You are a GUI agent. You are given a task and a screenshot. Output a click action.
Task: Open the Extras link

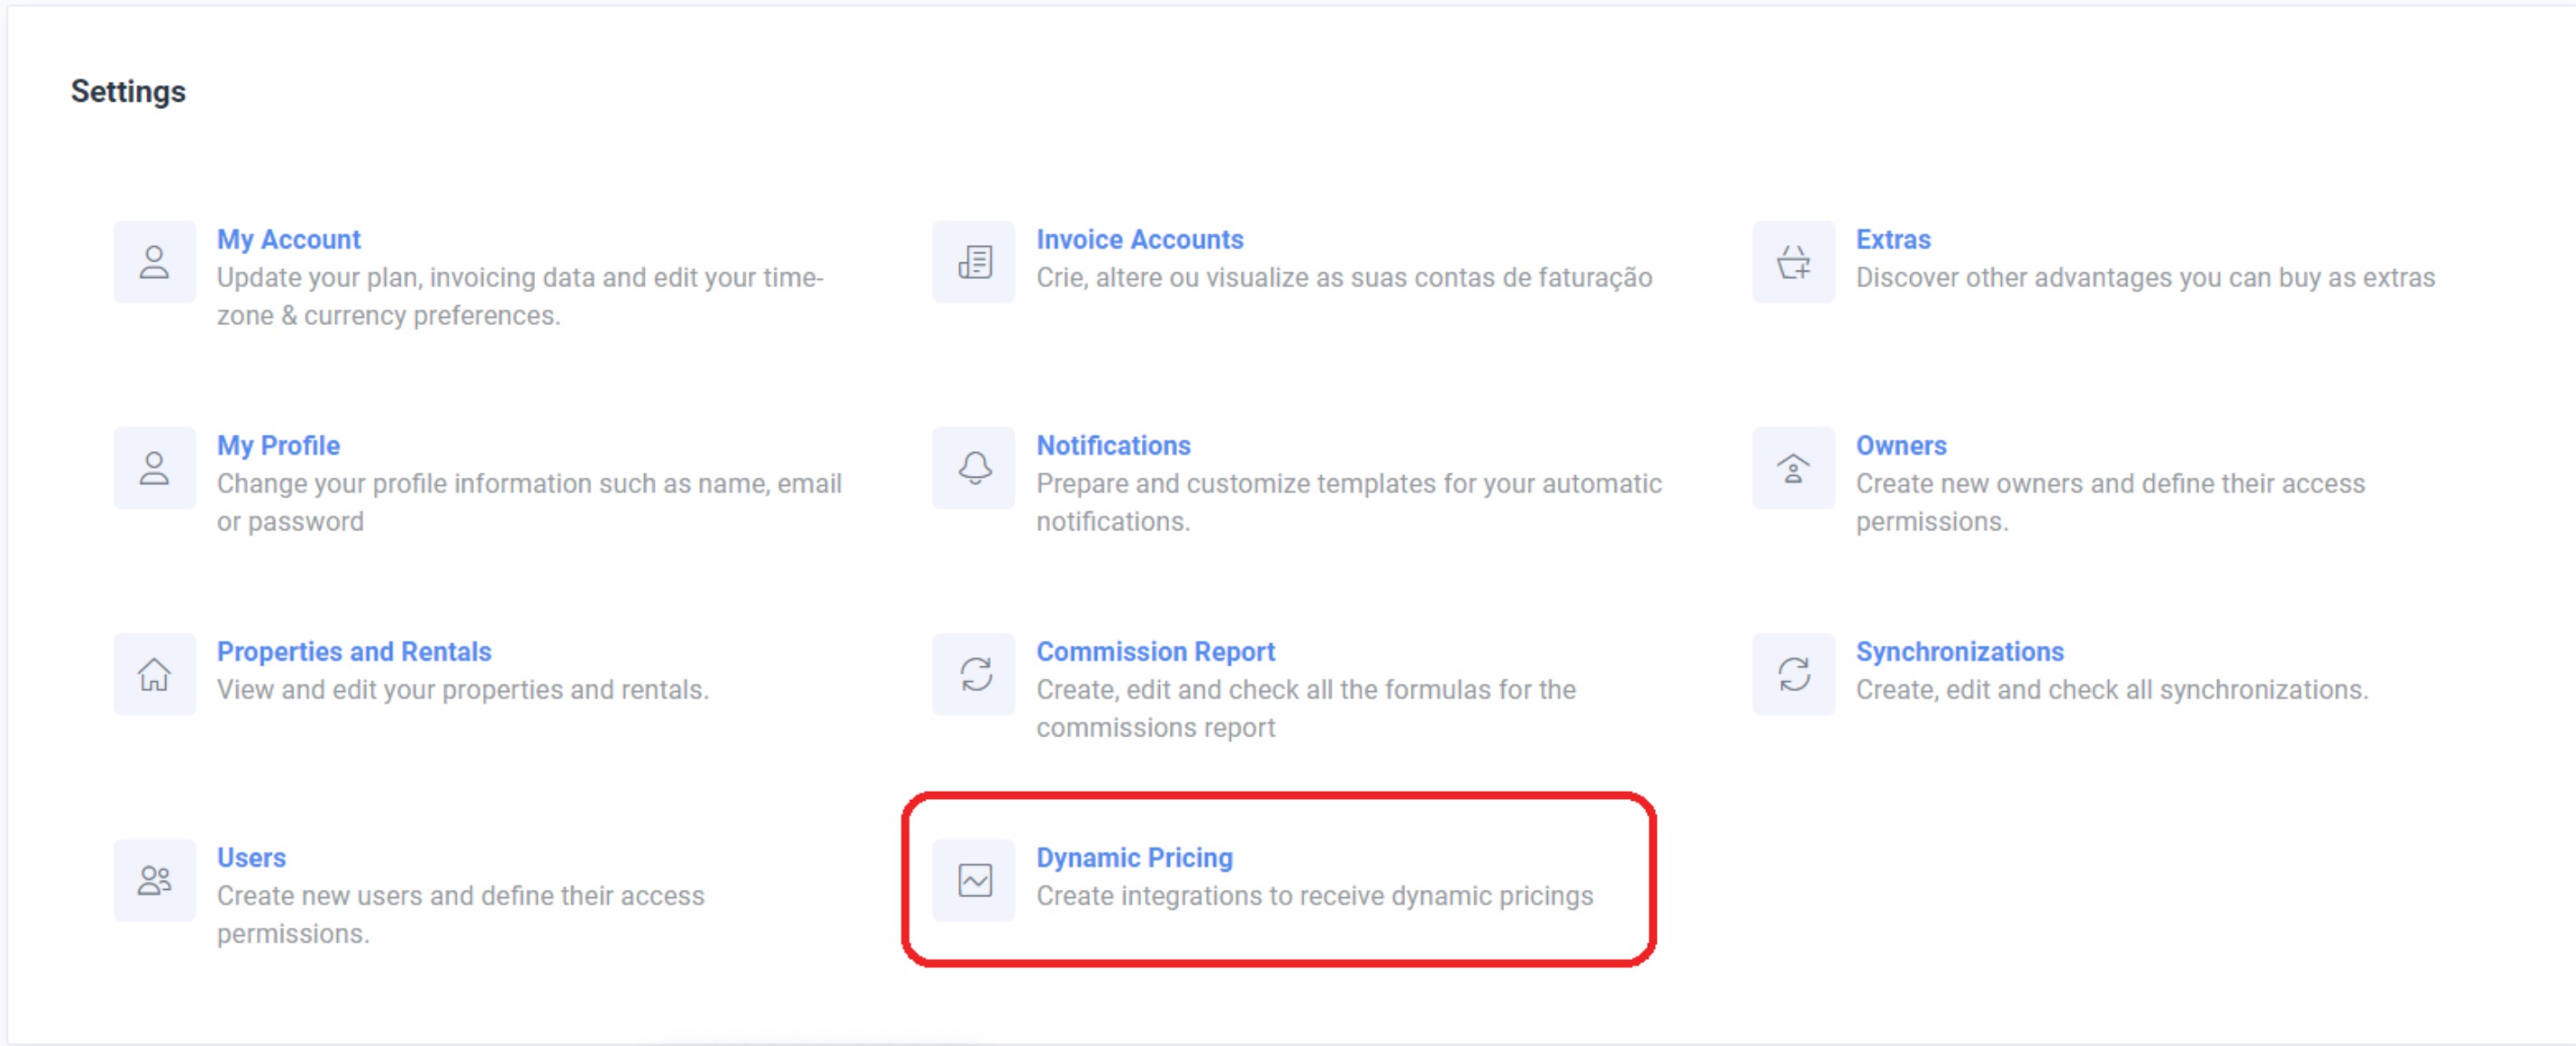pyautogui.click(x=1893, y=240)
